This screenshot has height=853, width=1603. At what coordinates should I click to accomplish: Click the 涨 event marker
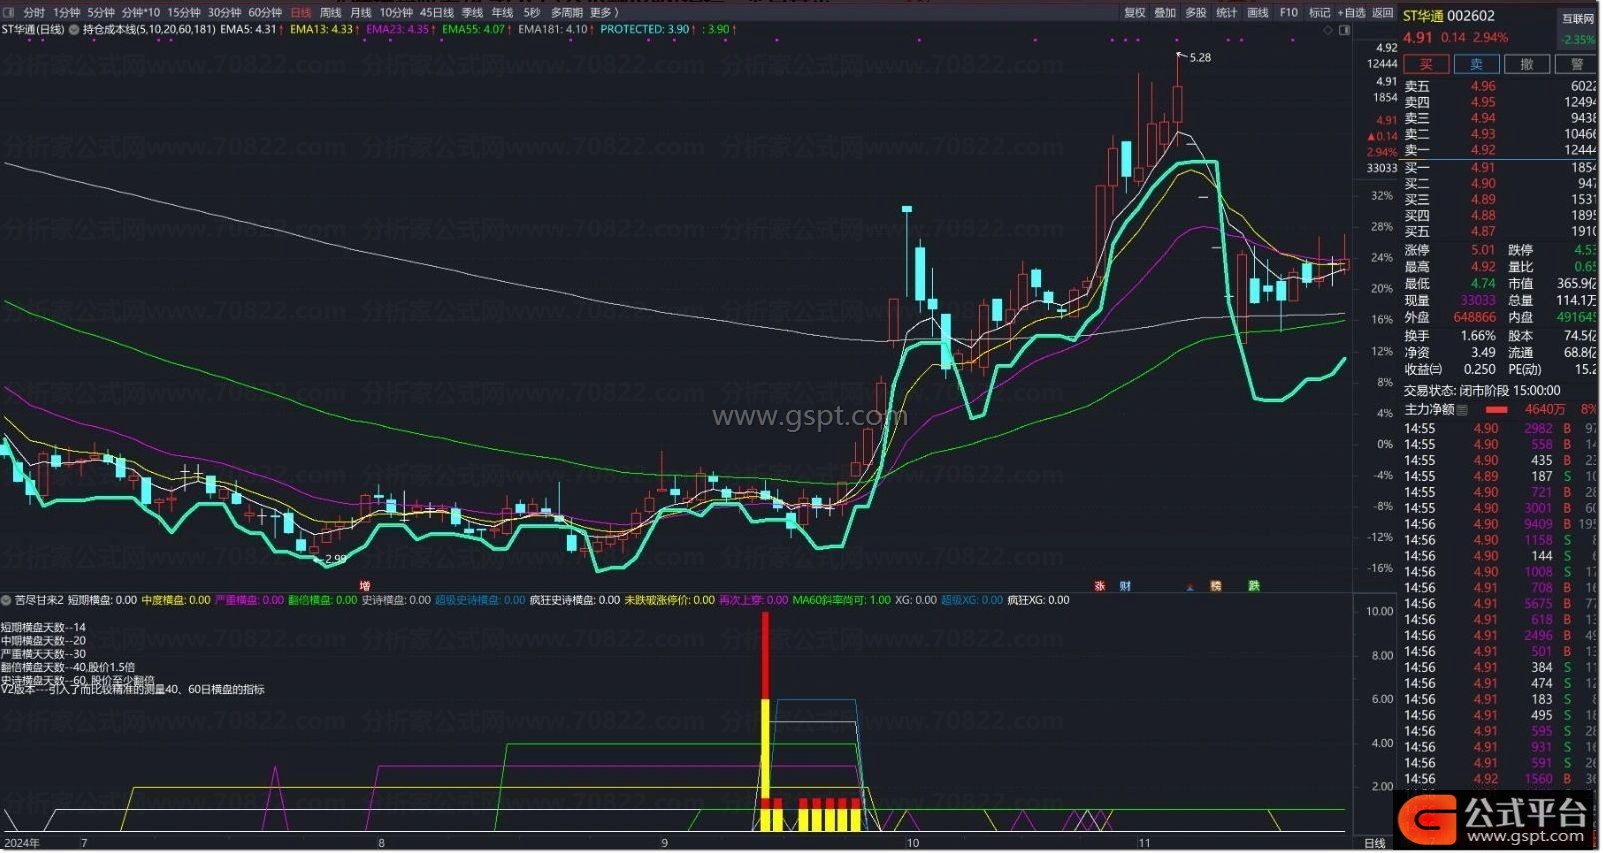point(1100,586)
